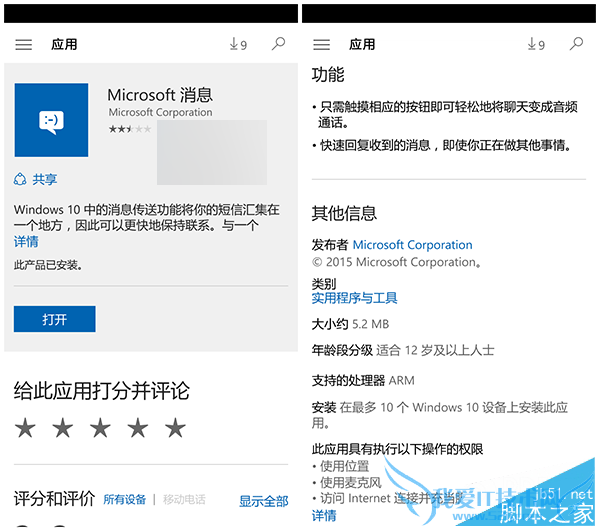Screen dimensions: 600x531
Task: Click 使用麦克风 permission entry
Action: pyautogui.click(x=347, y=483)
